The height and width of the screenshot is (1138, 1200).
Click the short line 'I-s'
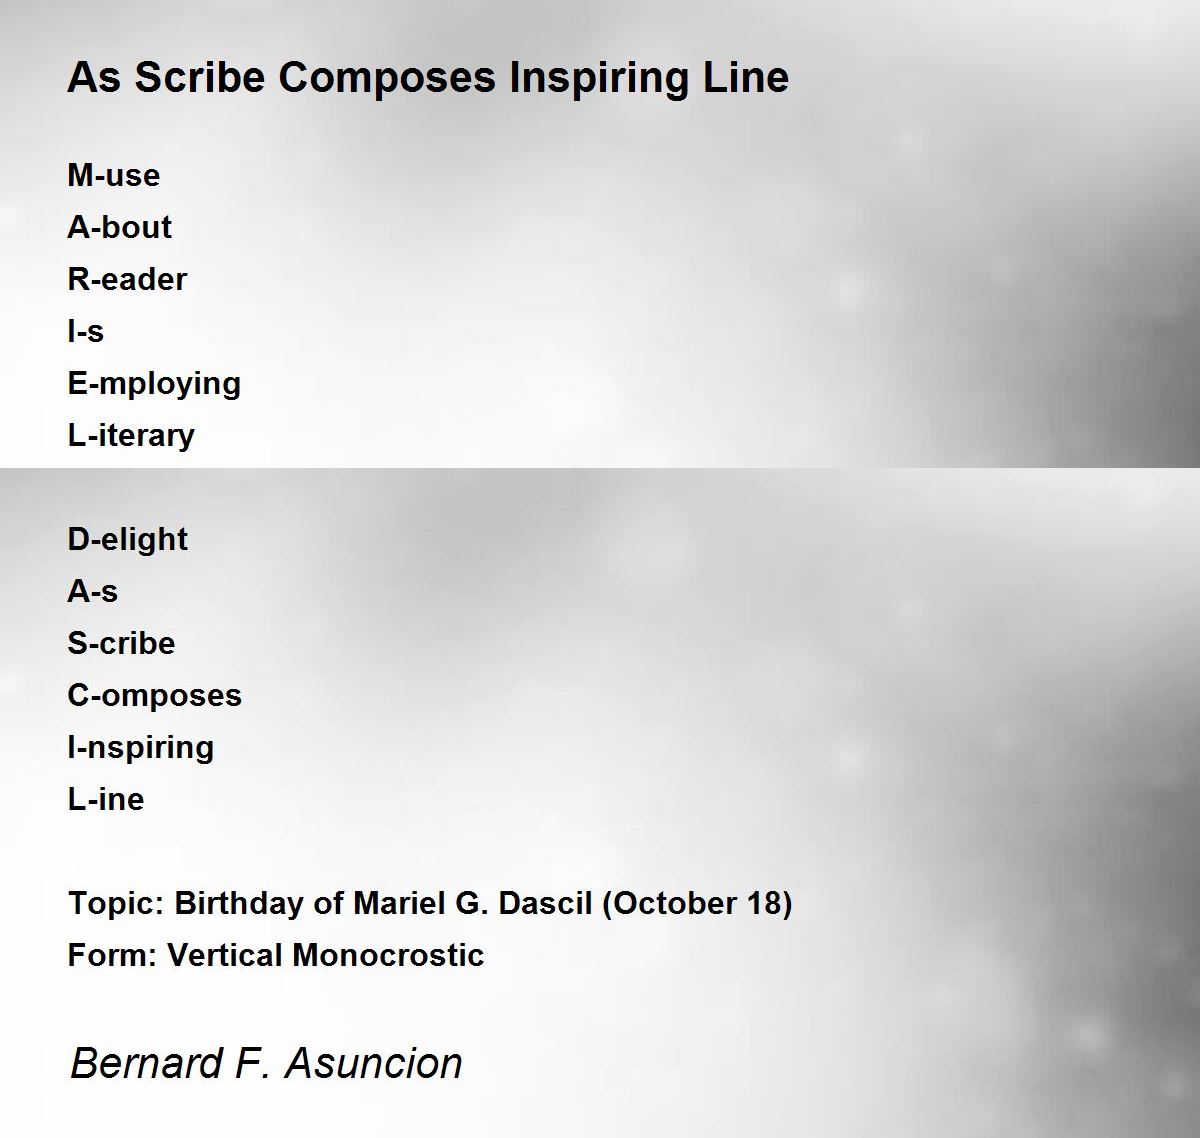pyautogui.click(x=86, y=331)
